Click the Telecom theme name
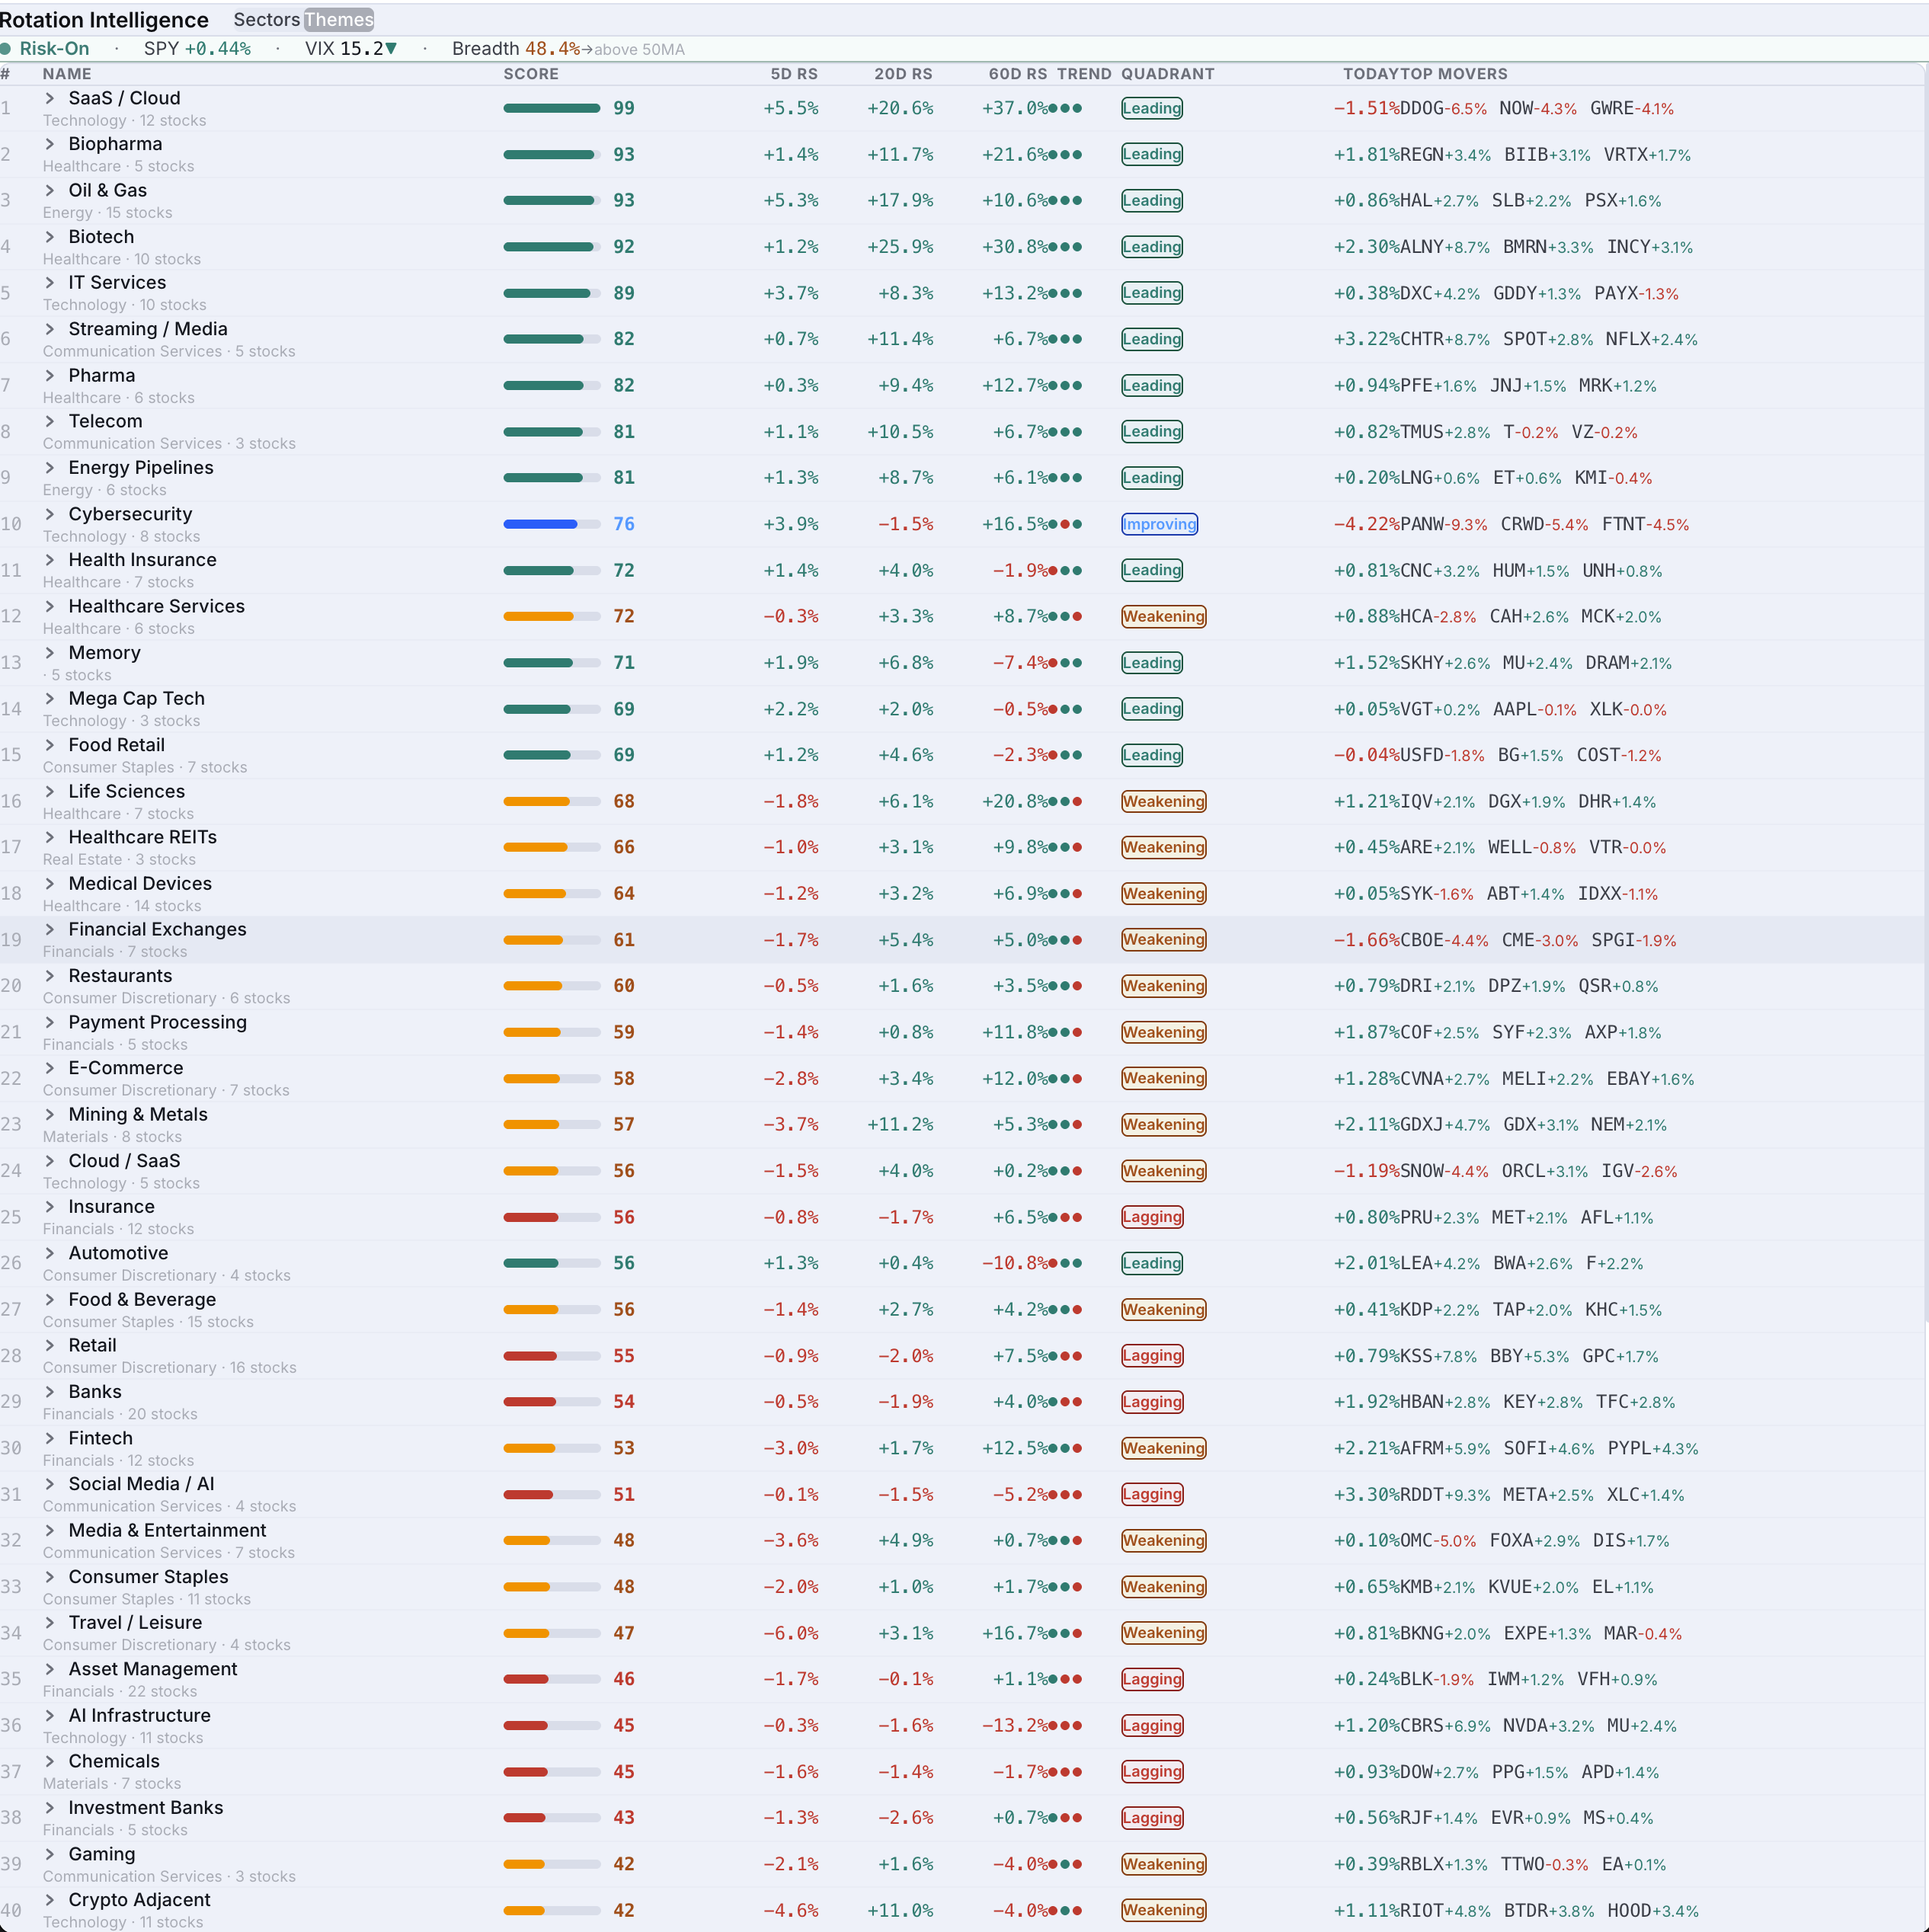 pyautogui.click(x=105, y=421)
